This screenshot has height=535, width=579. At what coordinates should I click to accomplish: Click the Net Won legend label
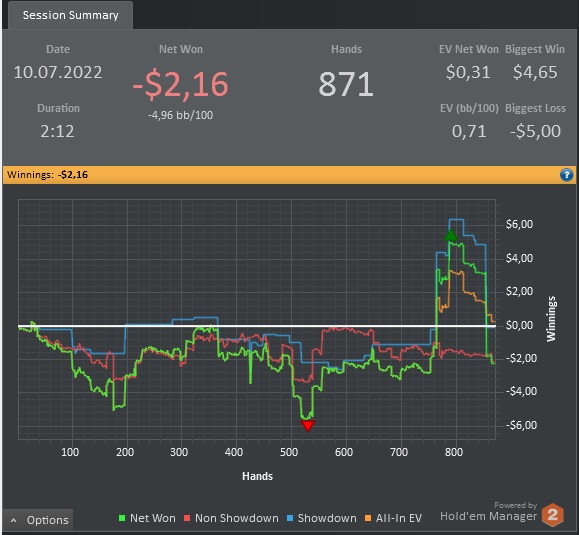153,518
